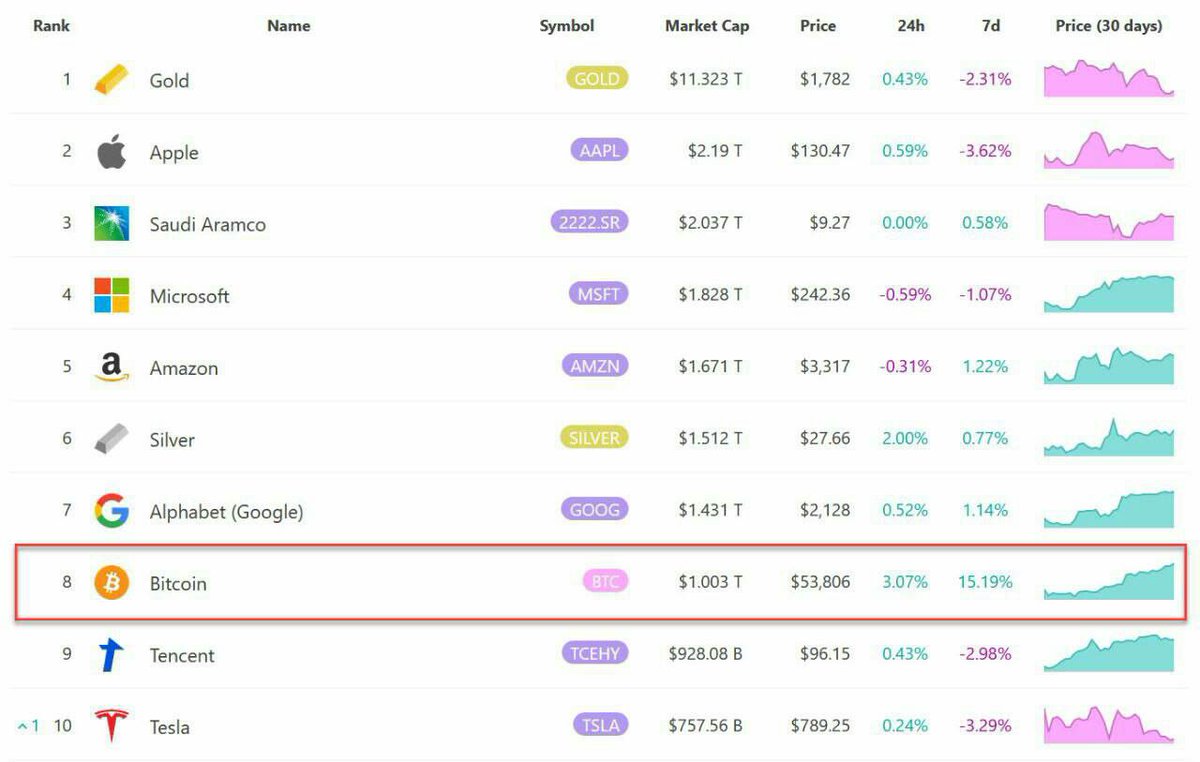This screenshot has width=1200, height=762.
Task: Sort by Price column header
Action: (x=818, y=26)
